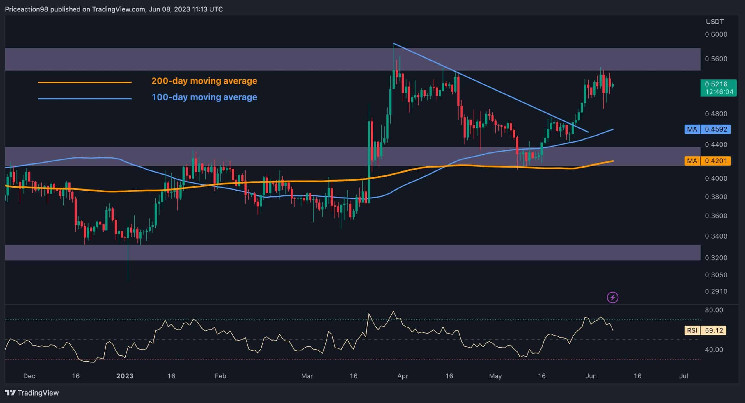Click the Apr date on time axis
745x403 pixels.
coord(402,376)
